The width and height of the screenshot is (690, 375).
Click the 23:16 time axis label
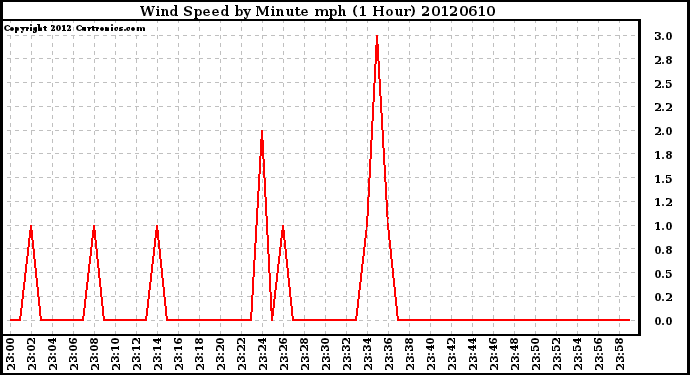pos(179,354)
